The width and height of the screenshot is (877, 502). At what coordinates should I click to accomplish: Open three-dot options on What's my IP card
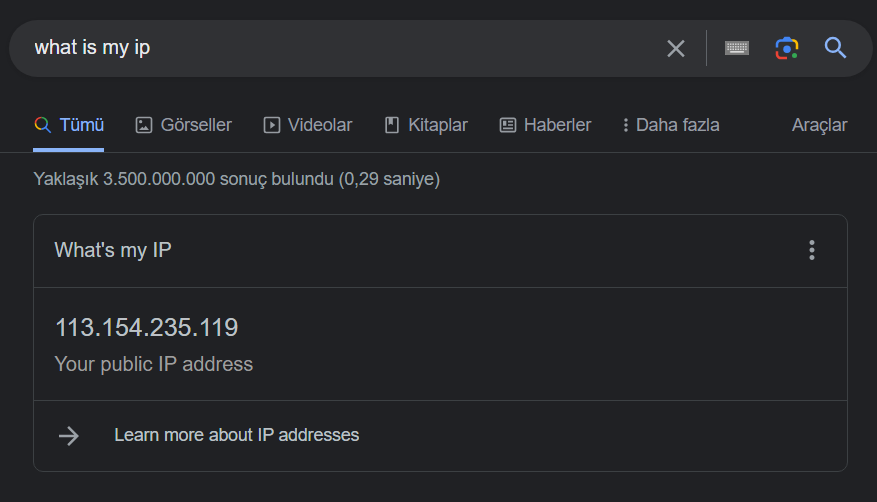812,250
